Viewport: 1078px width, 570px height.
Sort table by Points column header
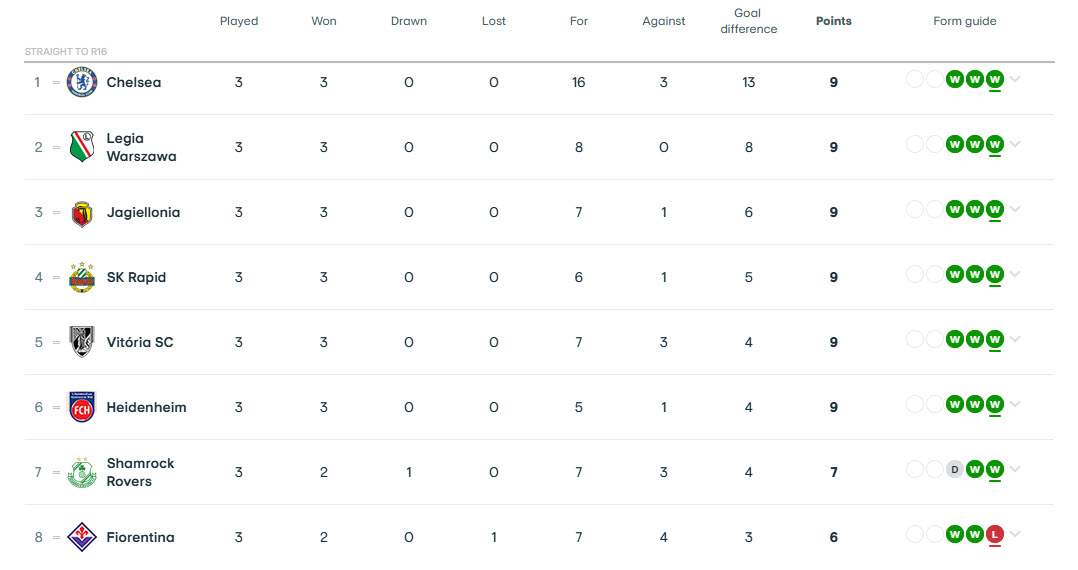coord(833,21)
